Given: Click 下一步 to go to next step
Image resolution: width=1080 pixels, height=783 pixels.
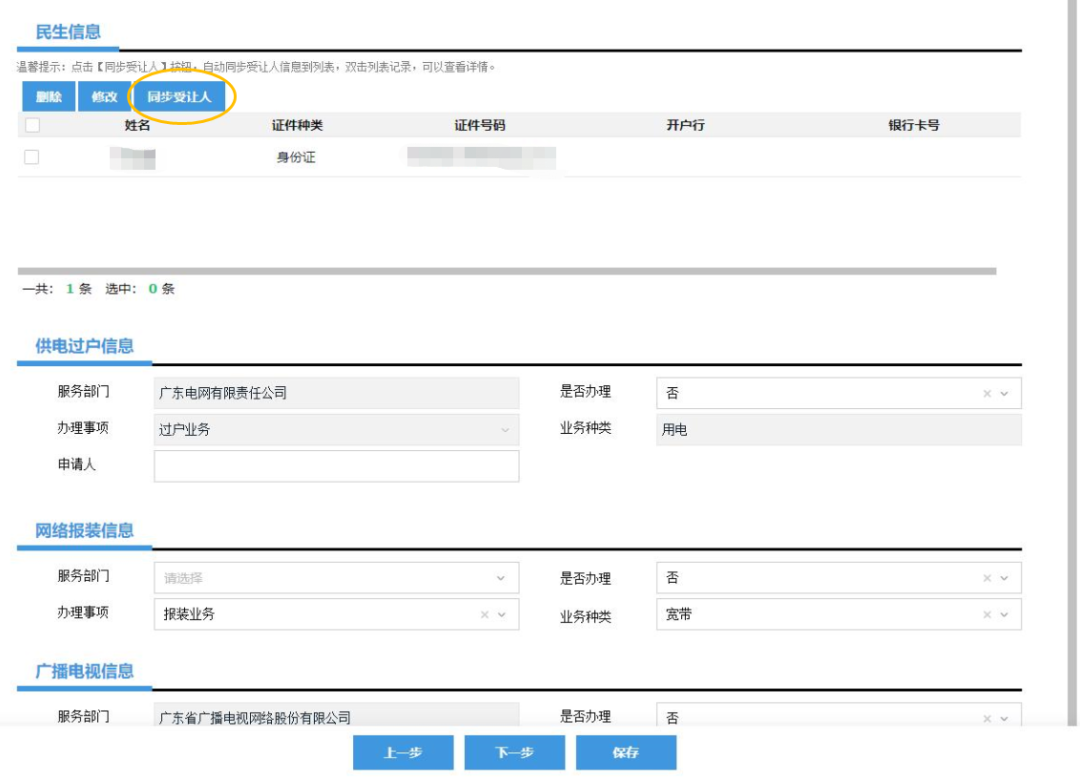Looking at the screenshot, I should 515,753.
